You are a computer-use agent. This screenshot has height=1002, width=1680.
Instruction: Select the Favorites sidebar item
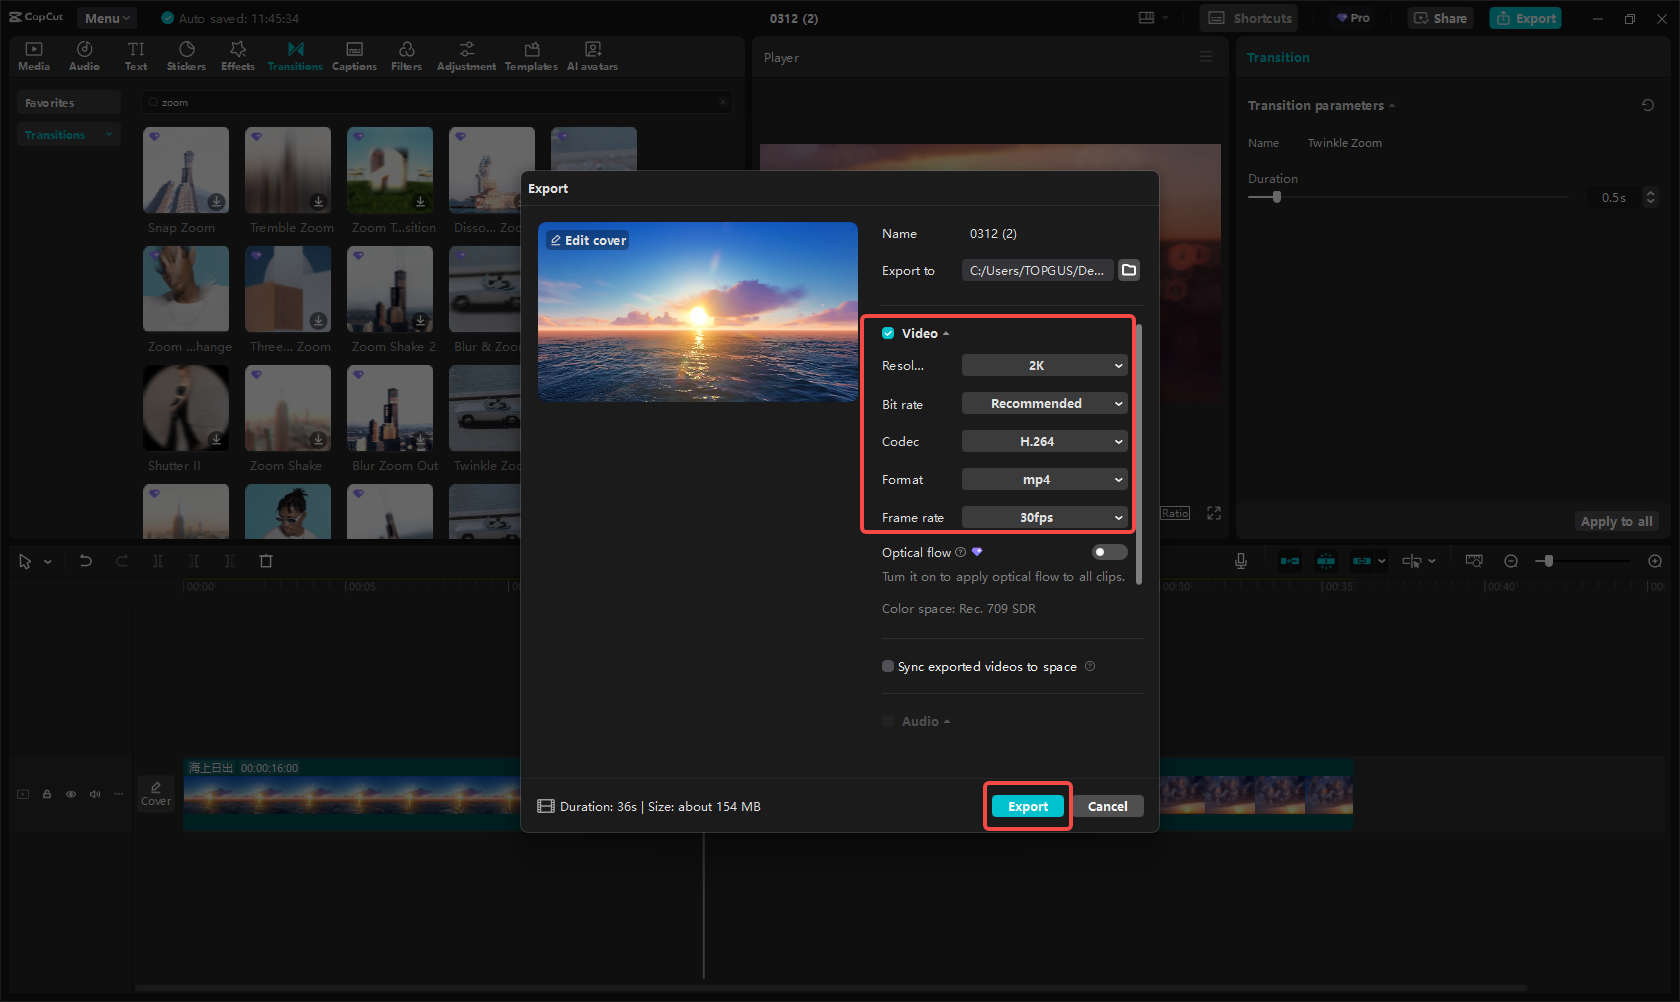point(68,102)
